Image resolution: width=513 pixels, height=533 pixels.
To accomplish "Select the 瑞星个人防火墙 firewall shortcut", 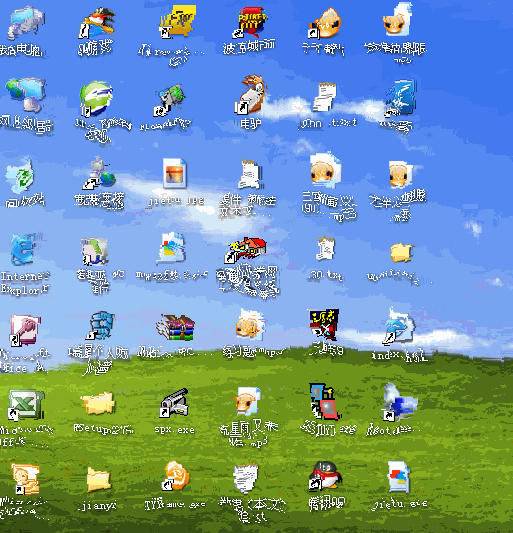I will (x=100, y=326).
